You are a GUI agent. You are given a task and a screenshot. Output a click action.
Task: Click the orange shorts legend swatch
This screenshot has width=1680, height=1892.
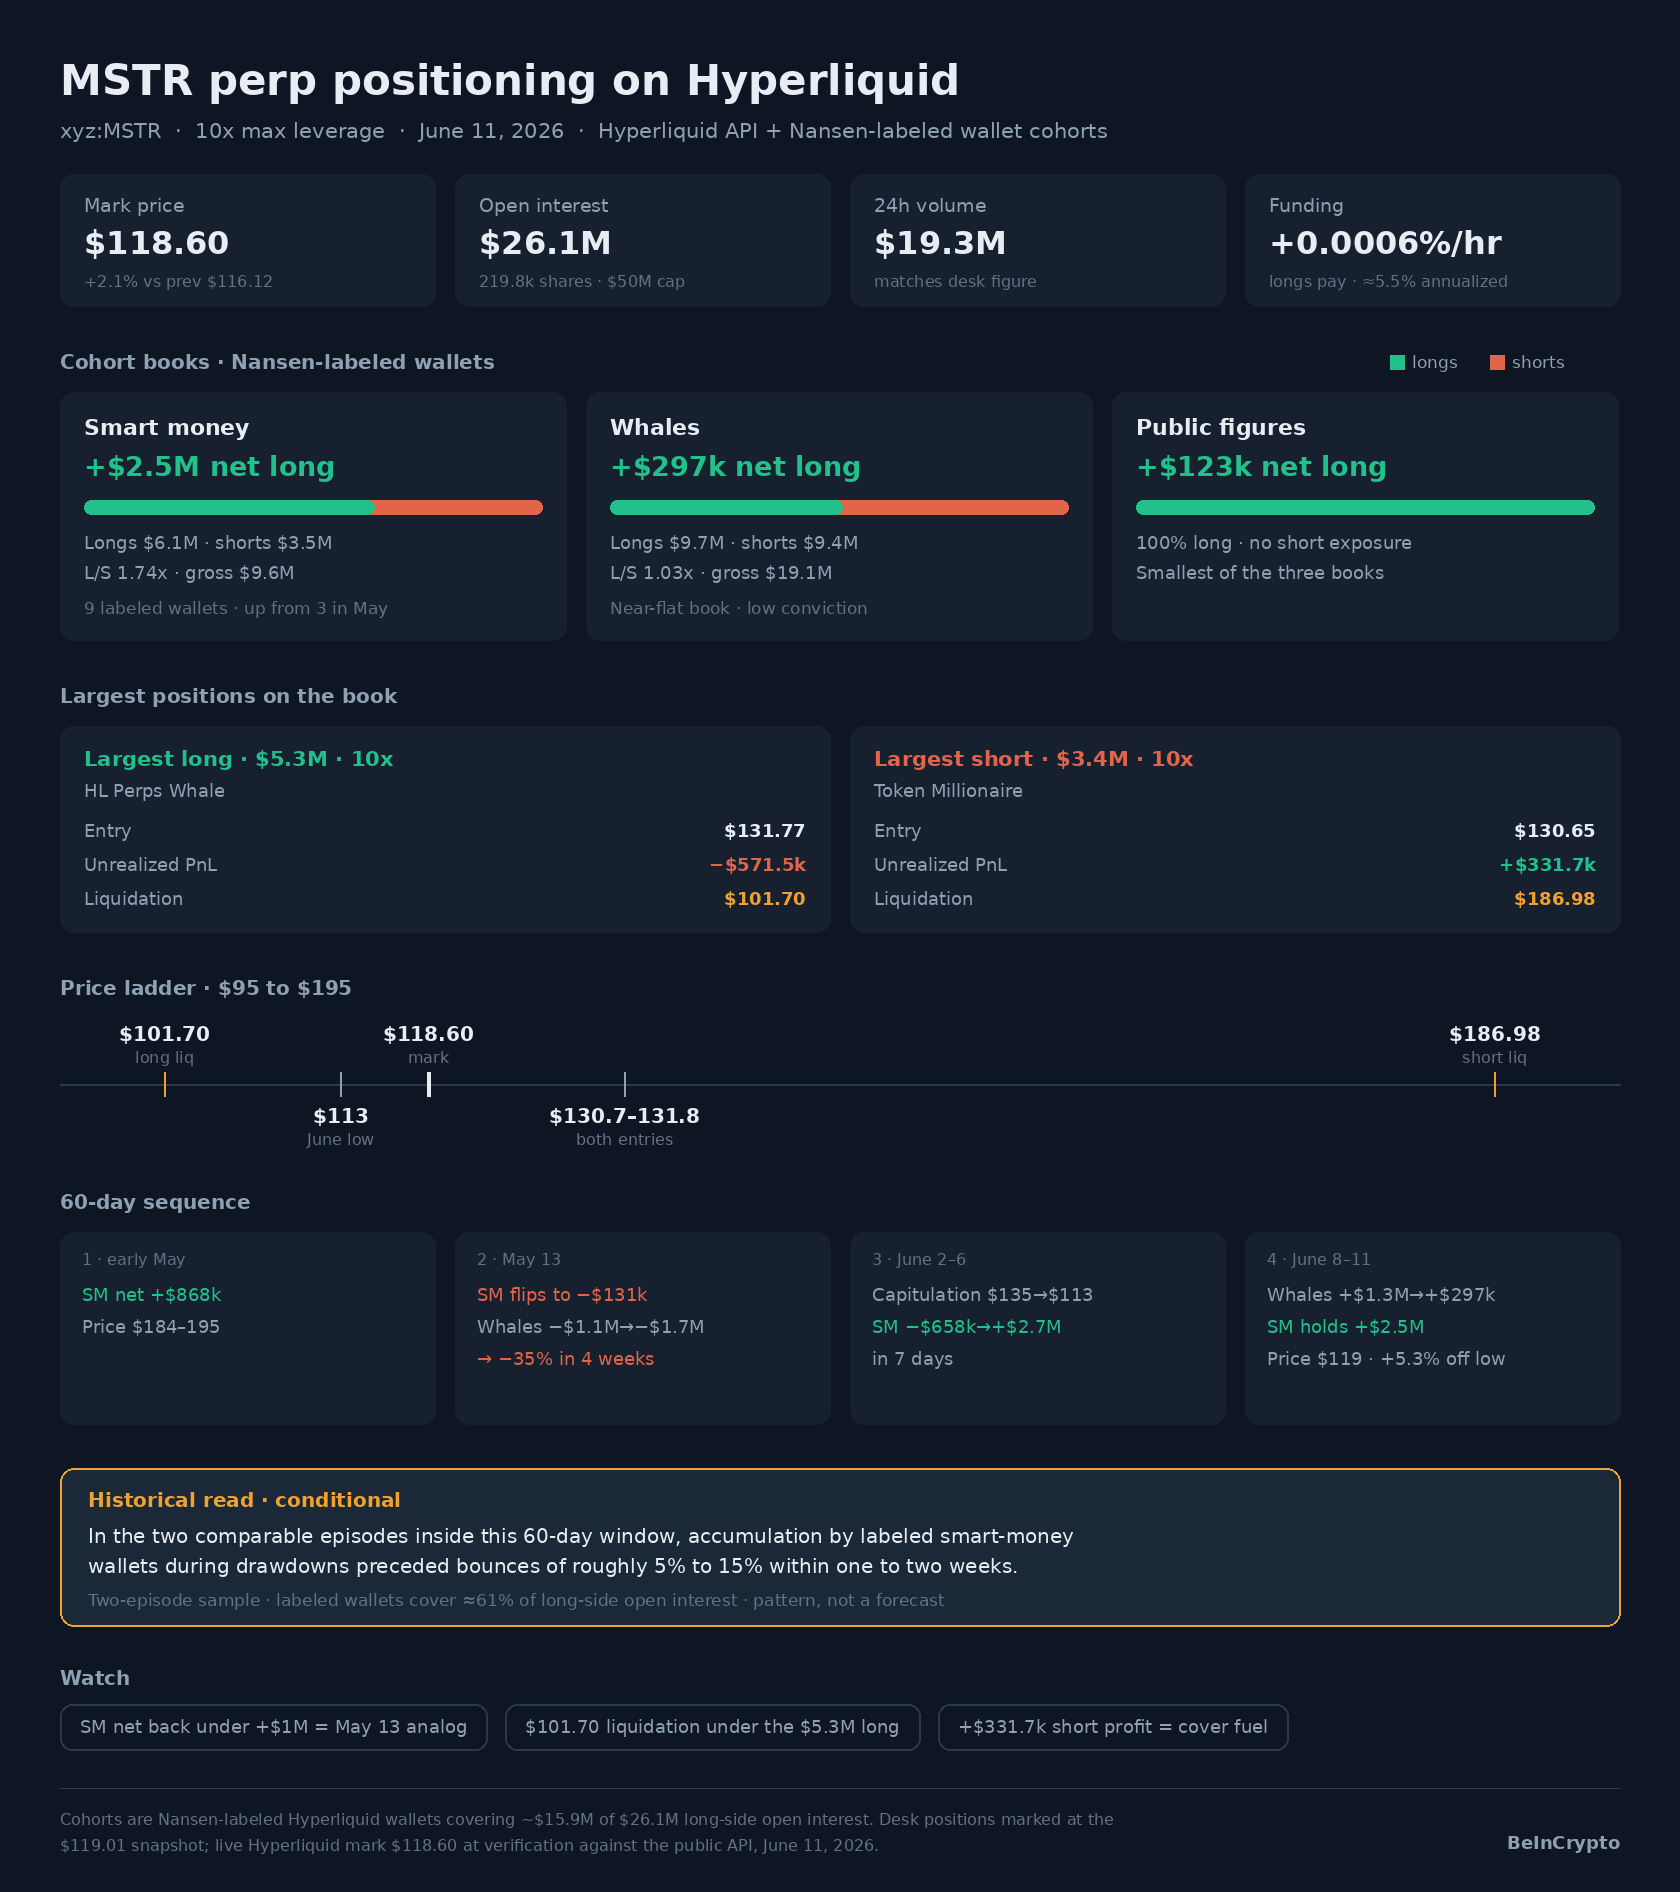(1497, 362)
